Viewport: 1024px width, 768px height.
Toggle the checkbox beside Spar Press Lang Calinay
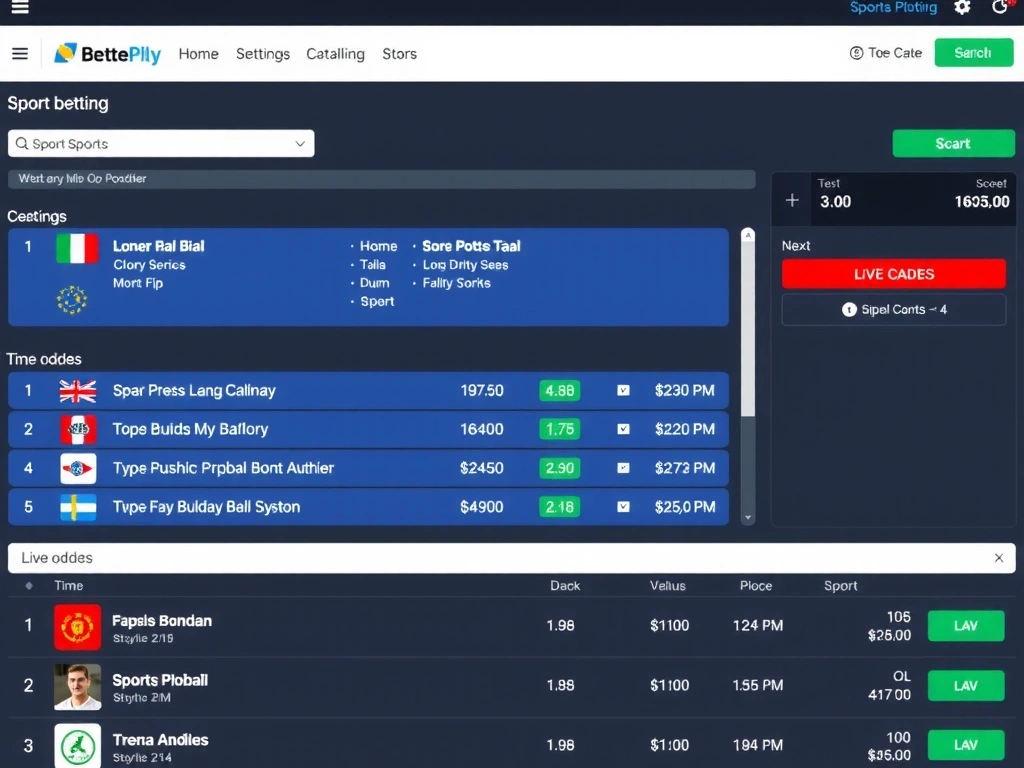[624, 391]
